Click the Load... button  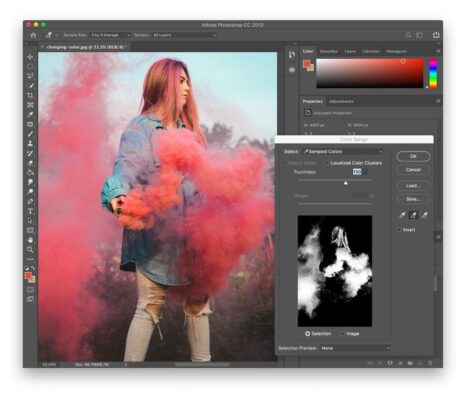413,186
